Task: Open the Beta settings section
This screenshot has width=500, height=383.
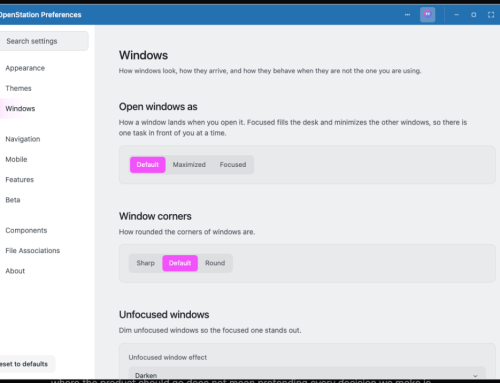Action: point(13,200)
